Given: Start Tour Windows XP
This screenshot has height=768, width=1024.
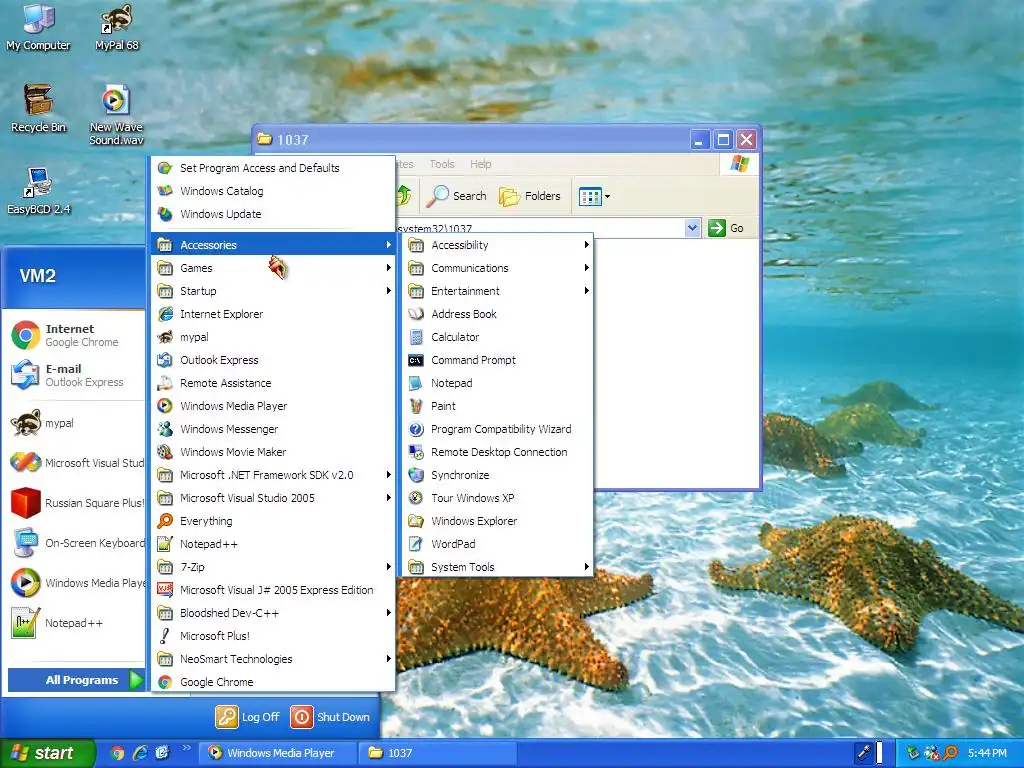Looking at the screenshot, I should [498, 498].
